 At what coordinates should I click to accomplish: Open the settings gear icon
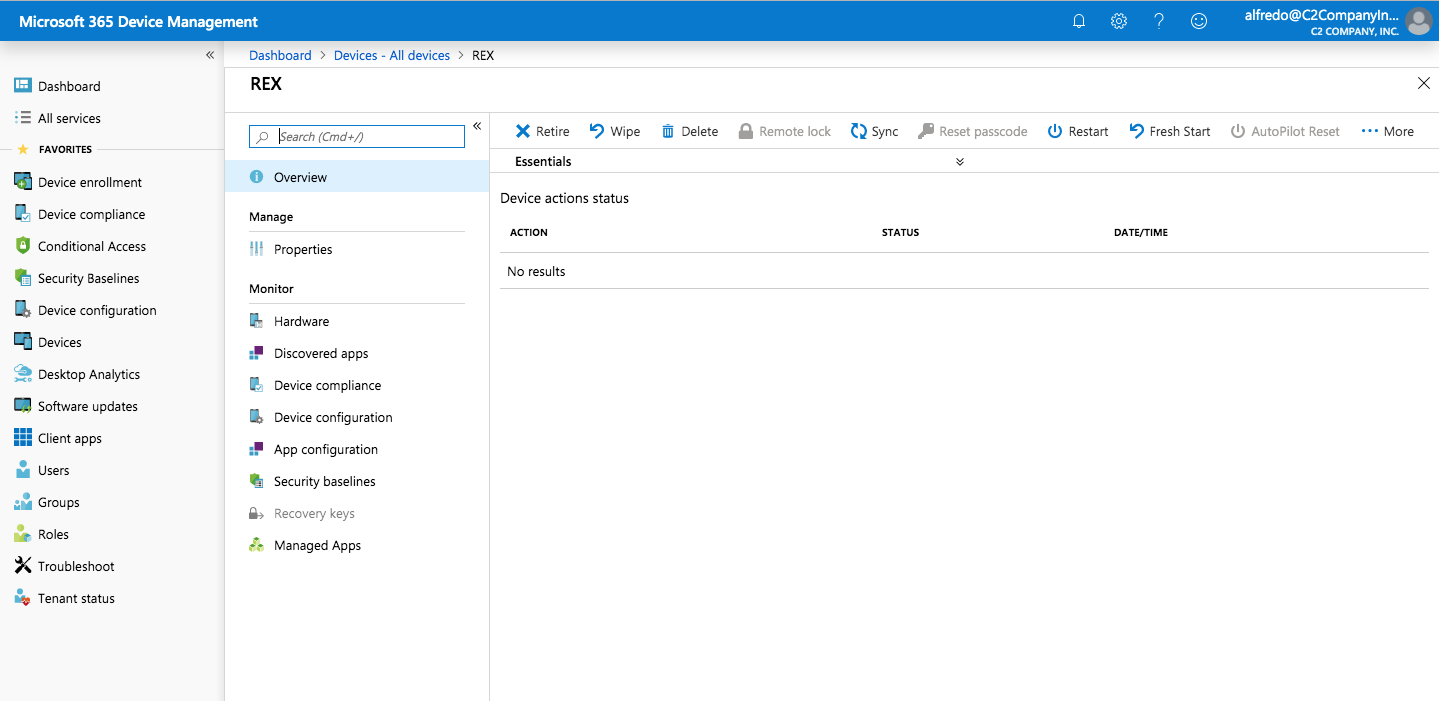[x=1119, y=21]
